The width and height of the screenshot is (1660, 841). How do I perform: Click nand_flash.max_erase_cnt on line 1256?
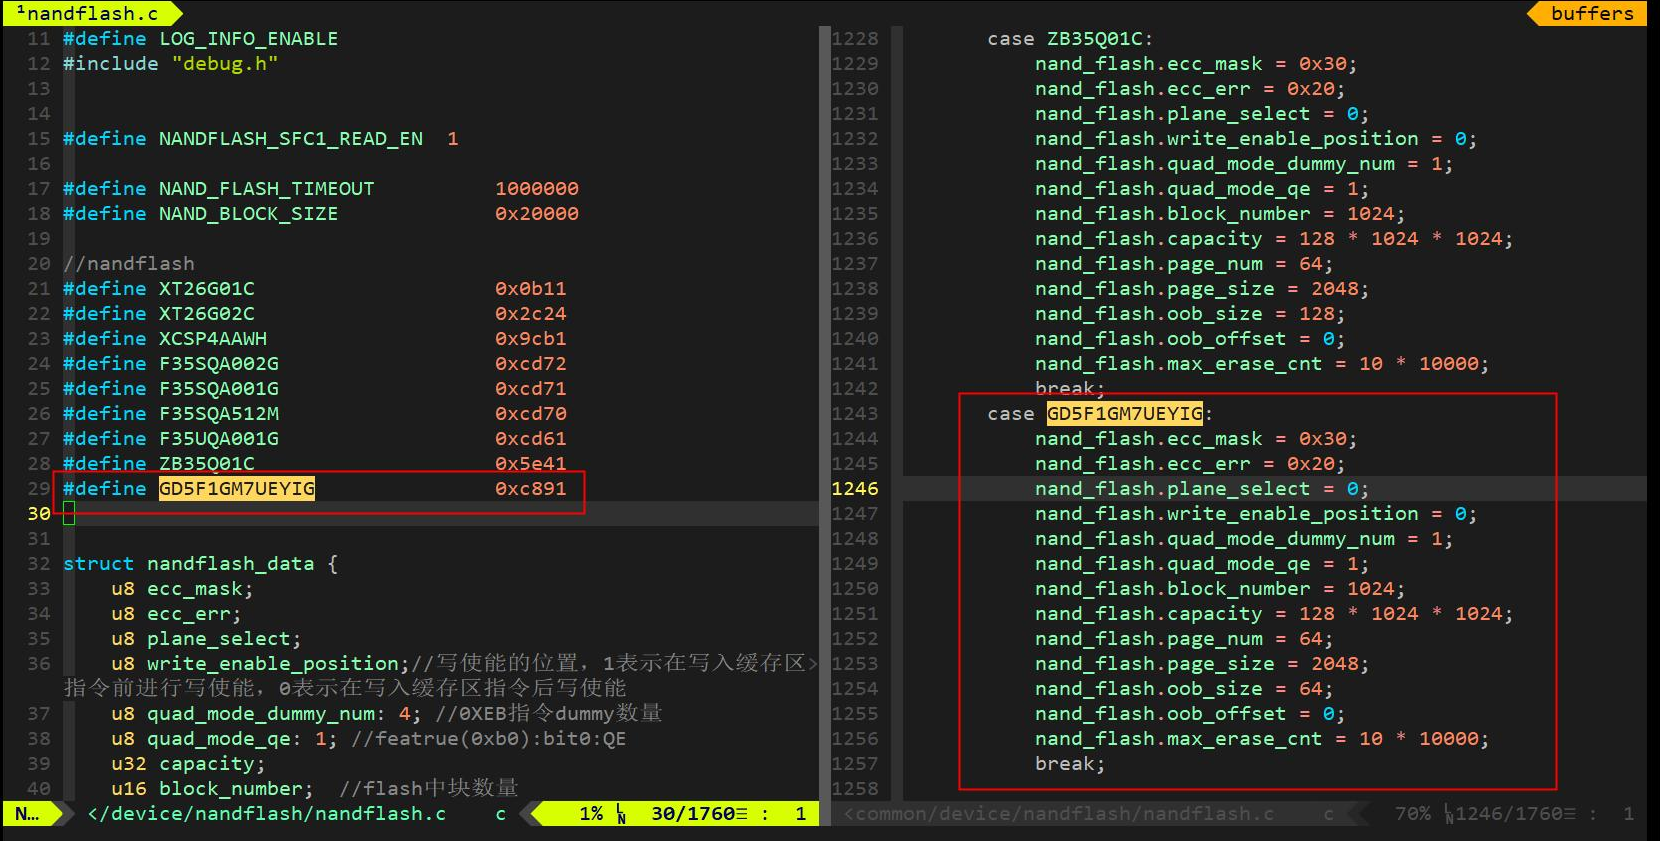(1178, 739)
